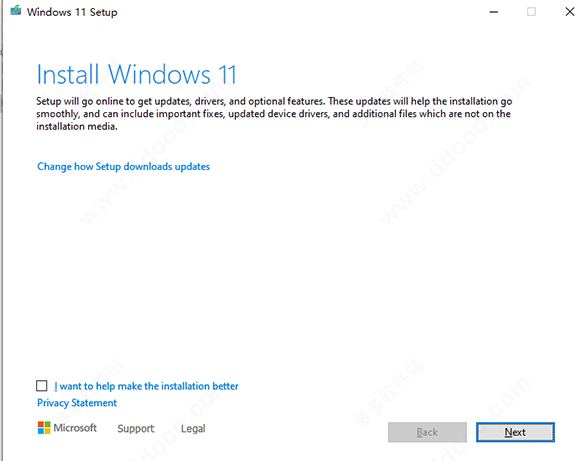Close the Windows 11 Setup window
The image size is (584, 461).
(569, 12)
